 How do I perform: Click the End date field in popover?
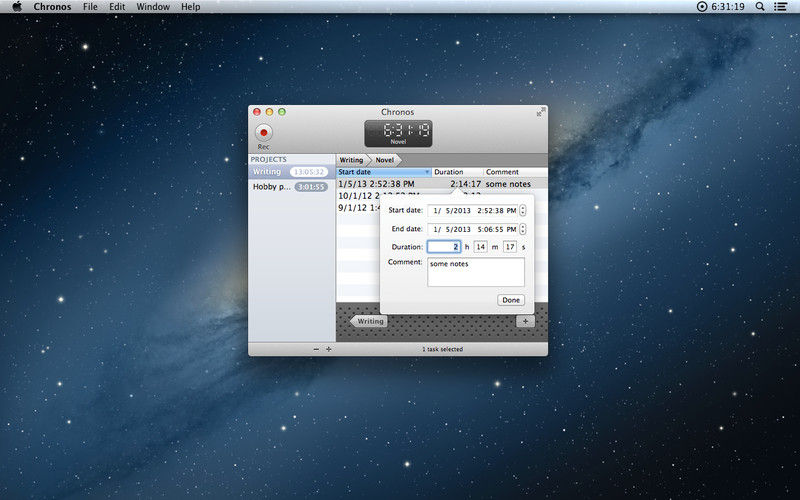[473, 229]
